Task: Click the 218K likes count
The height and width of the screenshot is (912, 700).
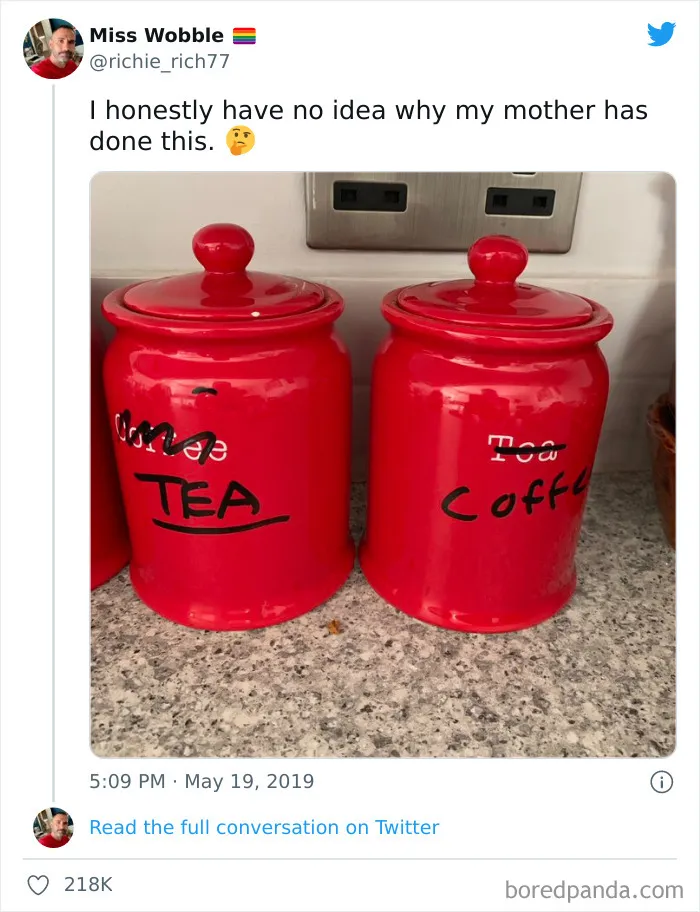Action: (88, 885)
